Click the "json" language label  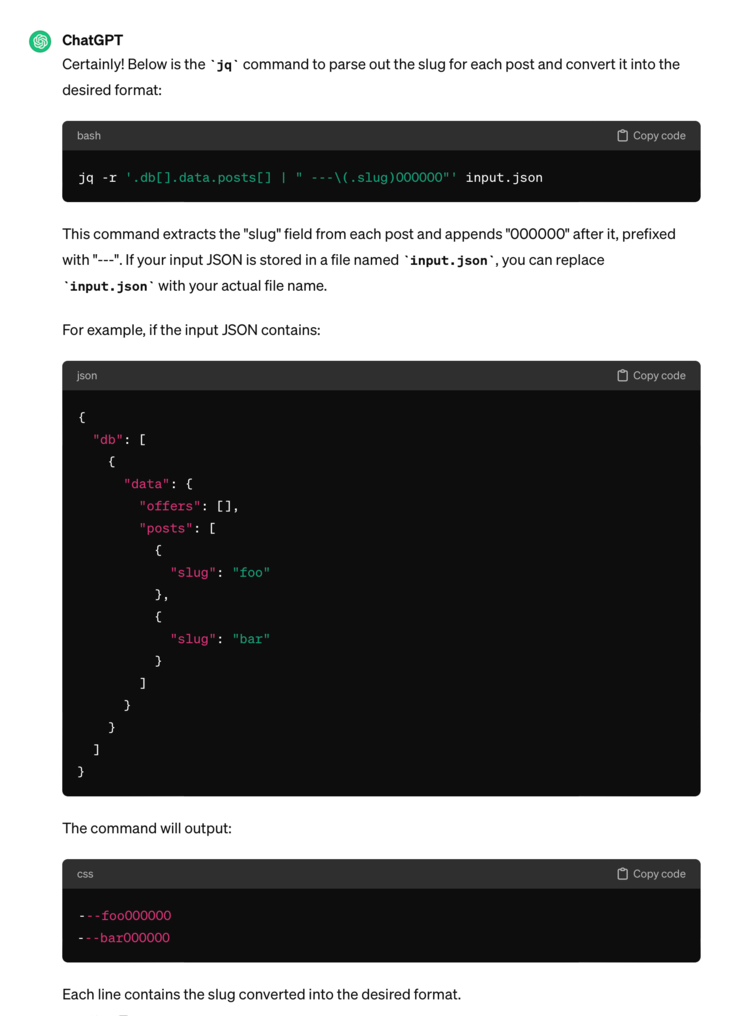point(86,375)
